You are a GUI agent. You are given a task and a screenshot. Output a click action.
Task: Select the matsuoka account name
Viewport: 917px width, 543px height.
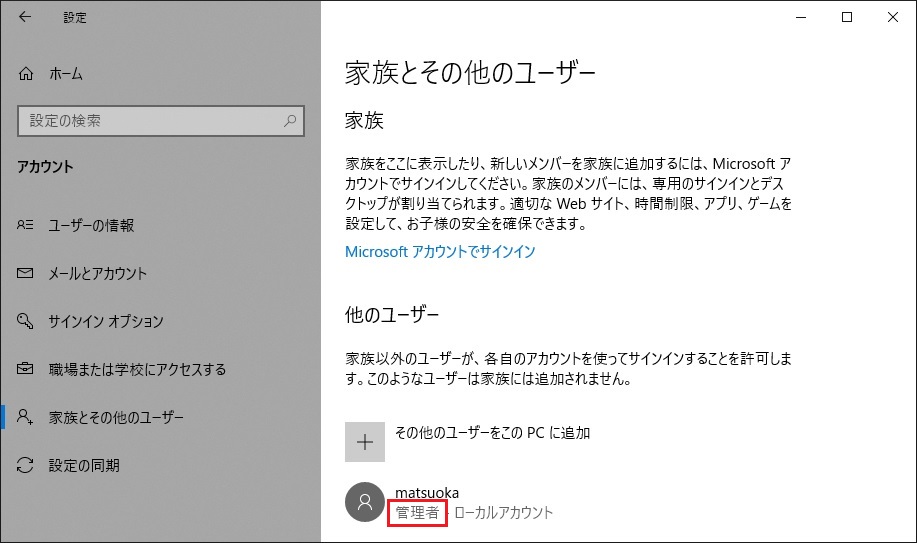tap(427, 493)
